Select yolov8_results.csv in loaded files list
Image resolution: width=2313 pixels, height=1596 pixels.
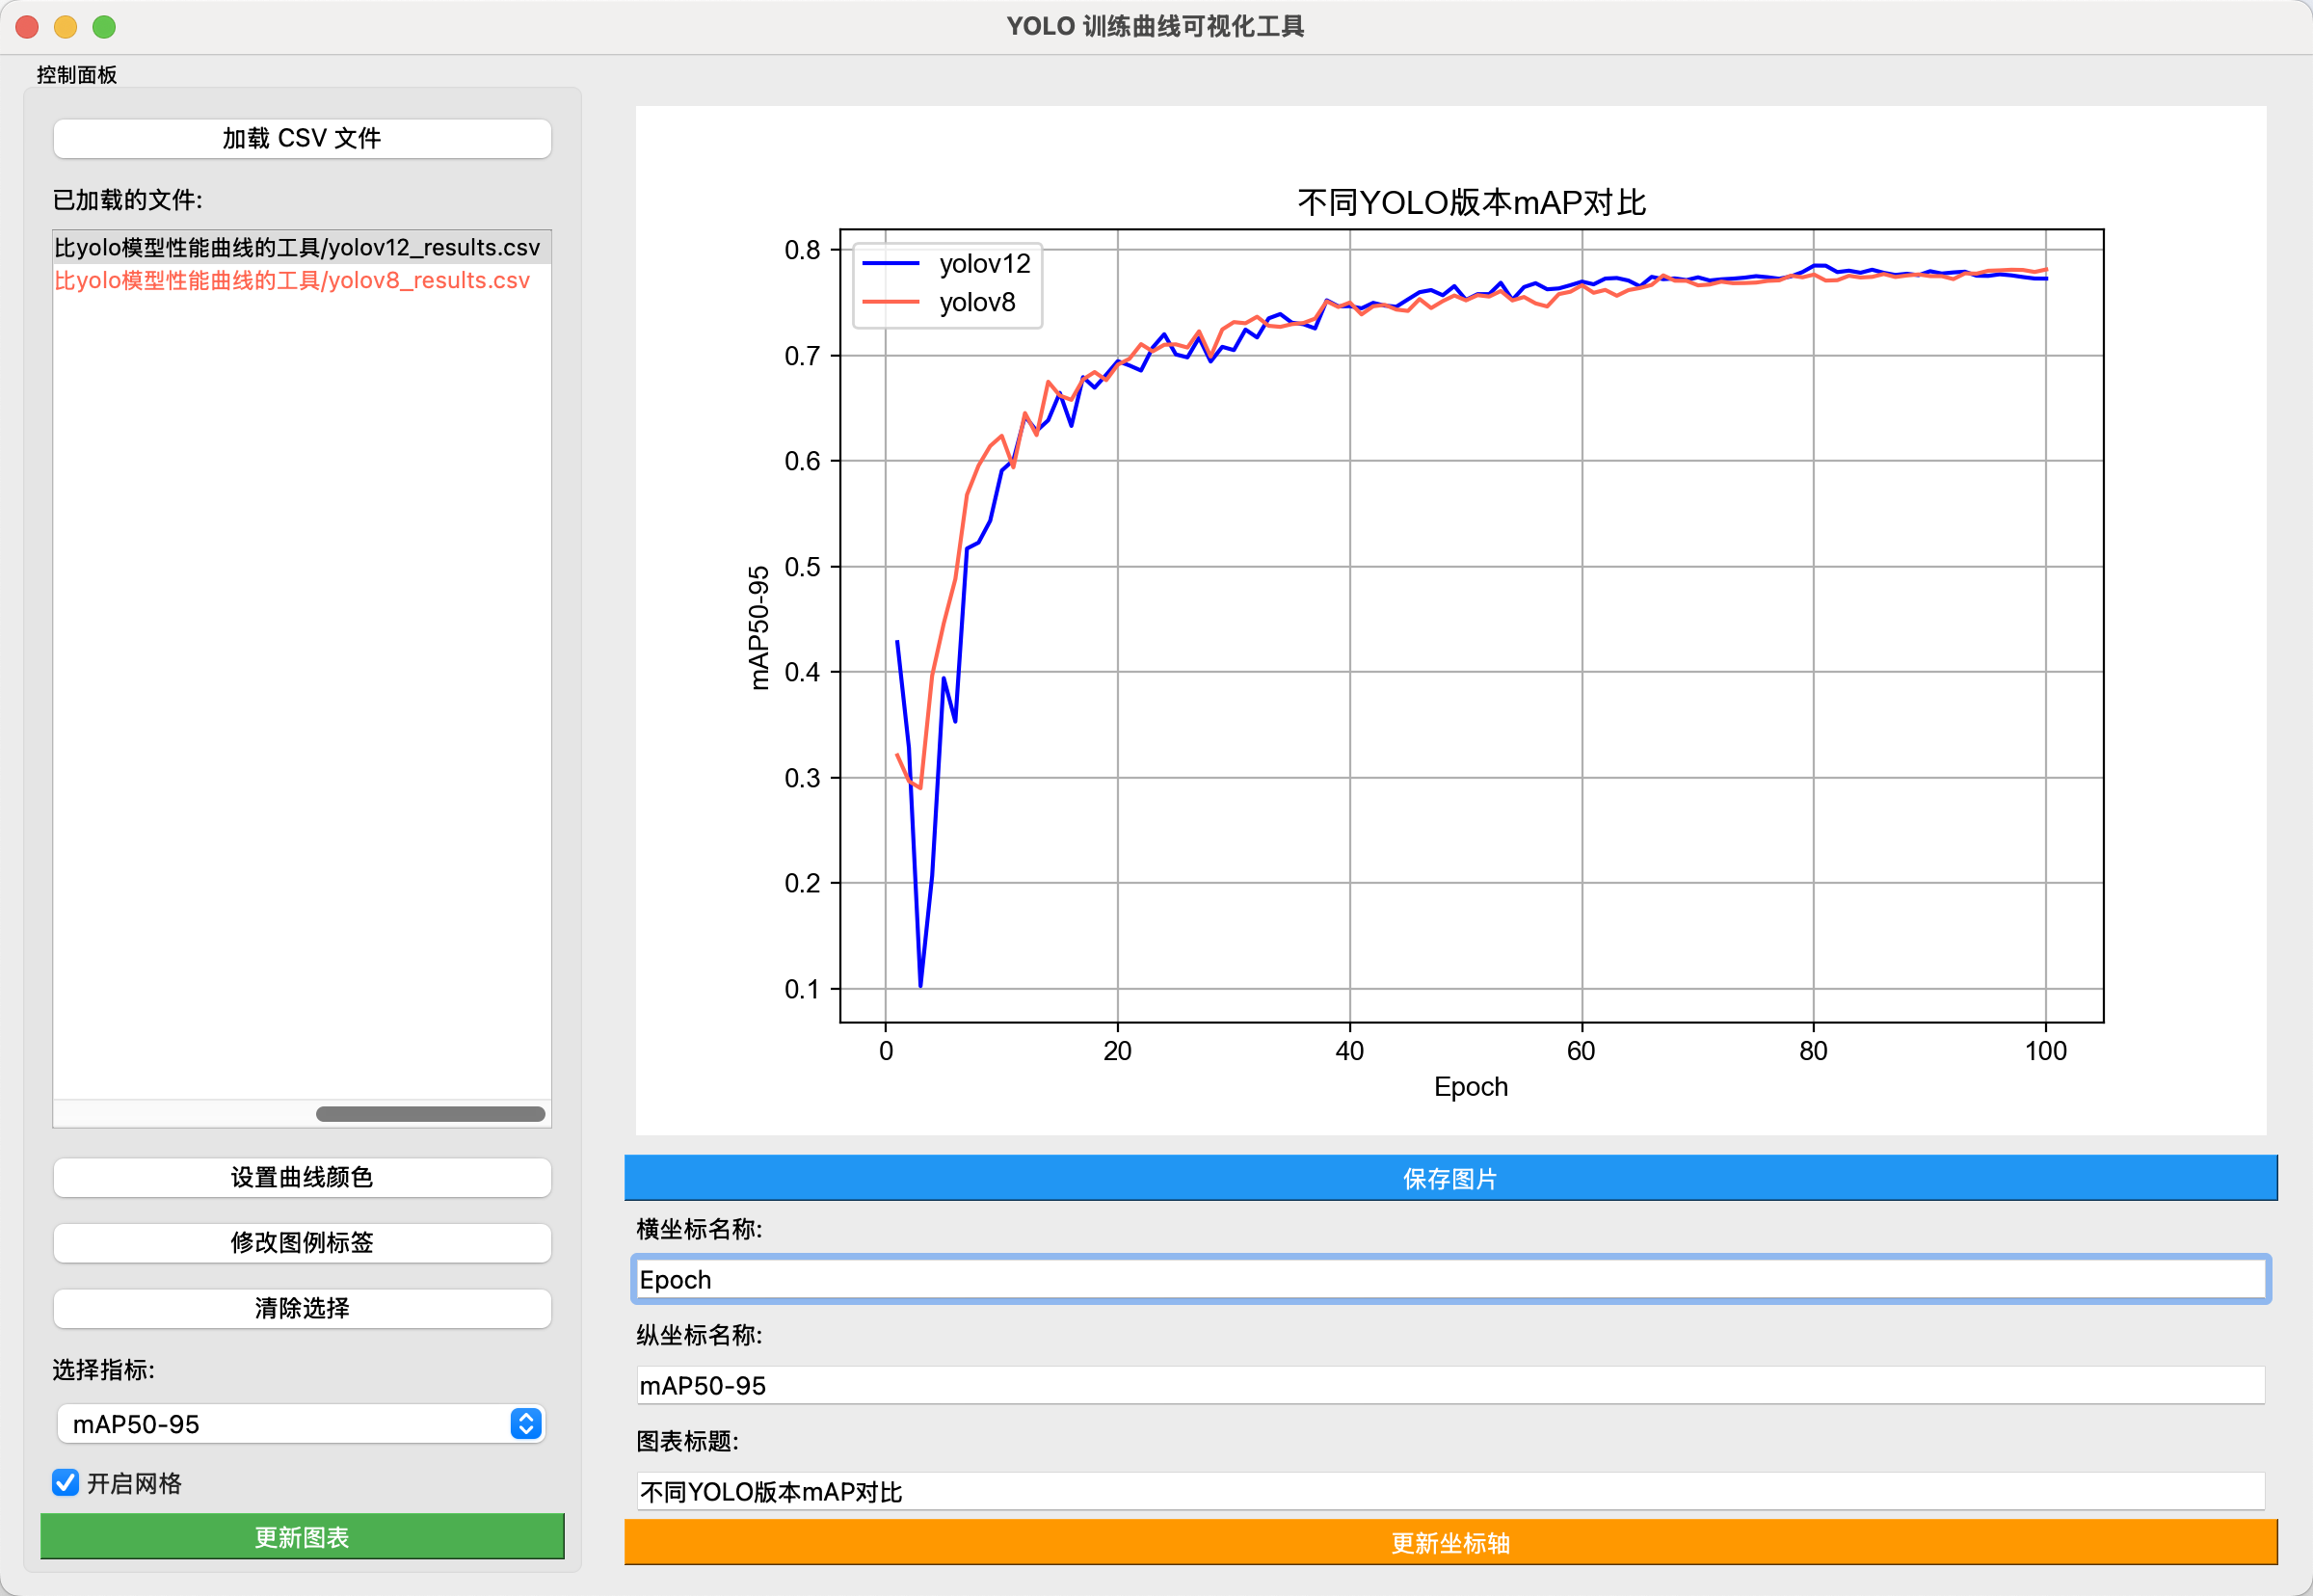pos(292,280)
